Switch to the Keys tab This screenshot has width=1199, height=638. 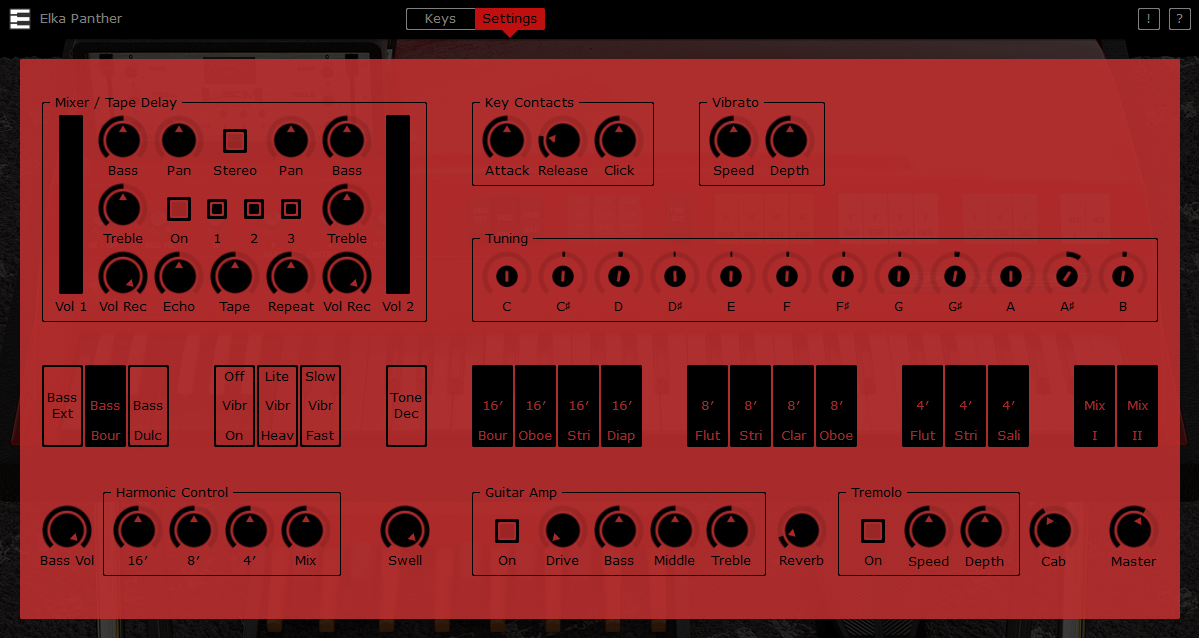(x=440, y=18)
